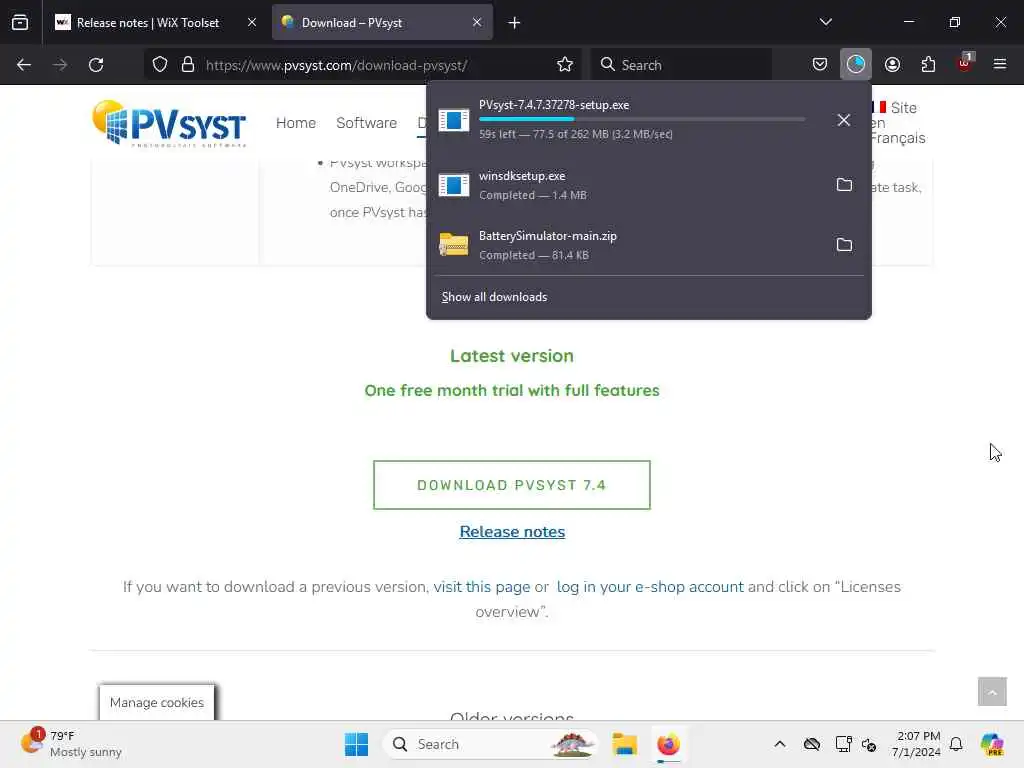Viewport: 1024px width, 768px height.
Task: Cancel the PVsyst setup download
Action: pyautogui.click(x=844, y=120)
